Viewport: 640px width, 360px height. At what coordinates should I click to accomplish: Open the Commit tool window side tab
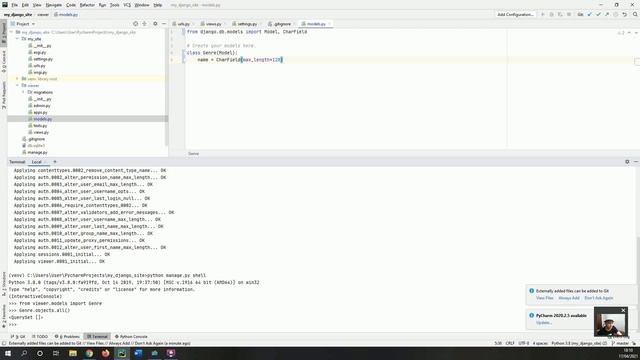click(x=4, y=62)
